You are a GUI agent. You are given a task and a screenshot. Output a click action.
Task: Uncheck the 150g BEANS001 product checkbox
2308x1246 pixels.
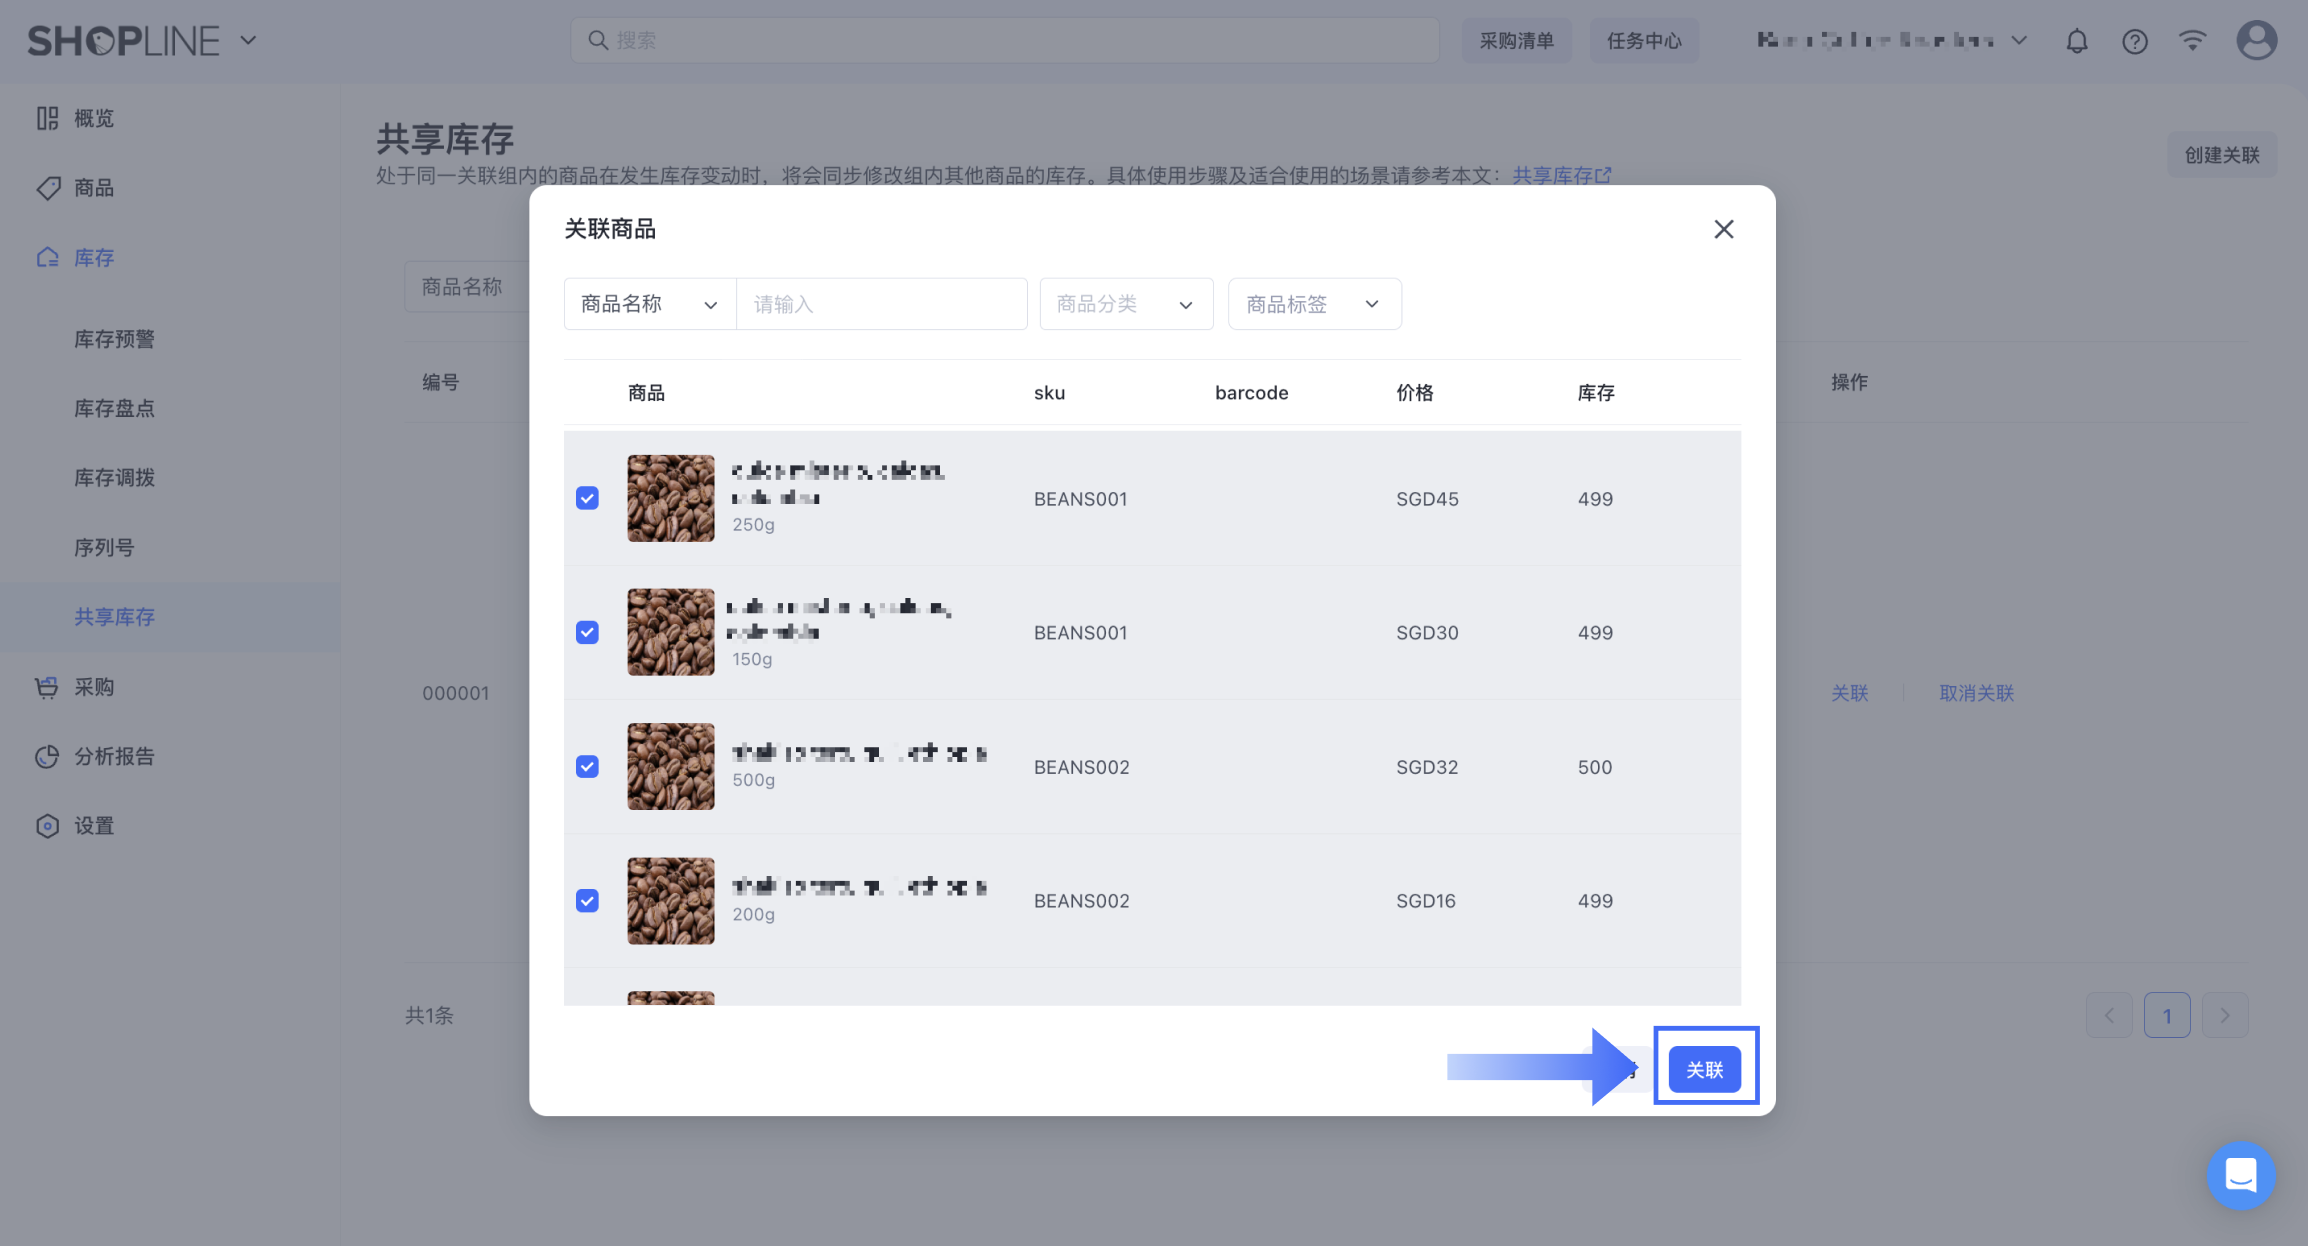(587, 633)
